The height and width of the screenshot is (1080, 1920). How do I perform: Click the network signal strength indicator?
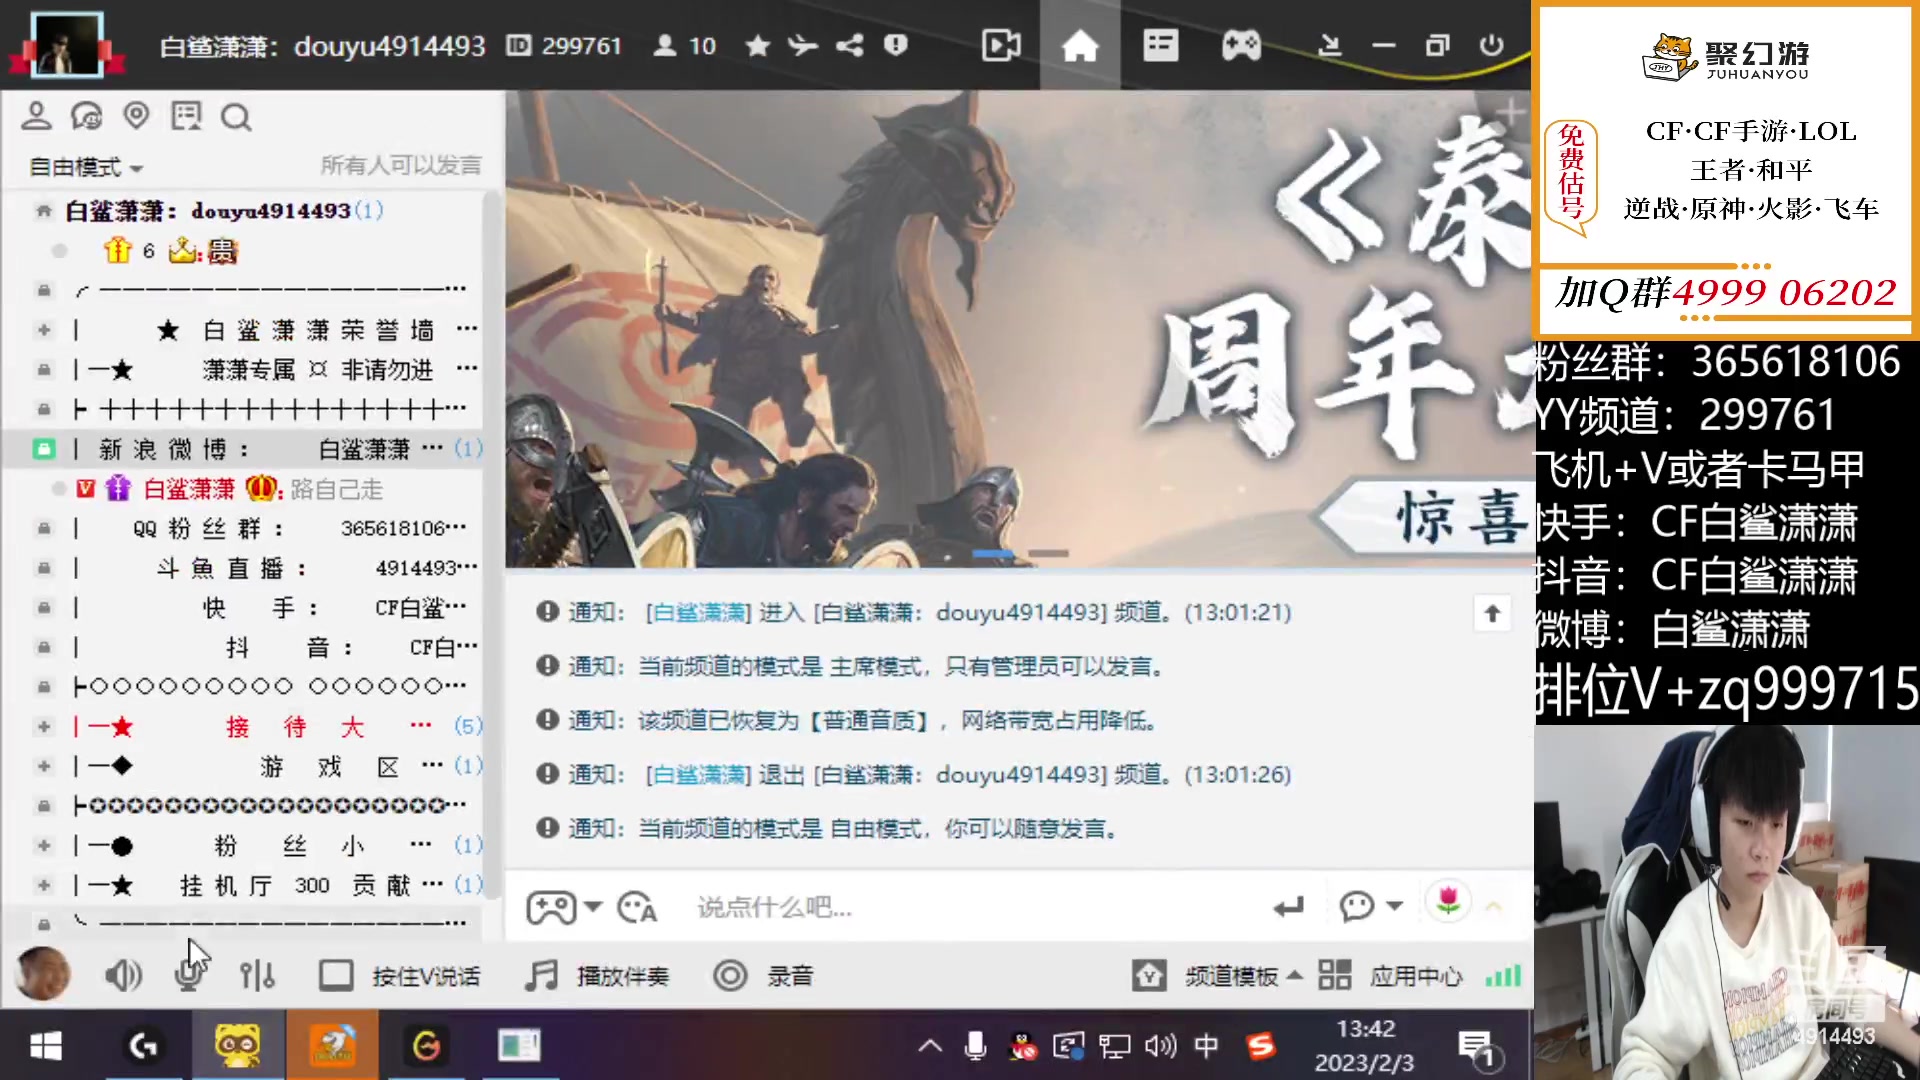[x=1503, y=975]
